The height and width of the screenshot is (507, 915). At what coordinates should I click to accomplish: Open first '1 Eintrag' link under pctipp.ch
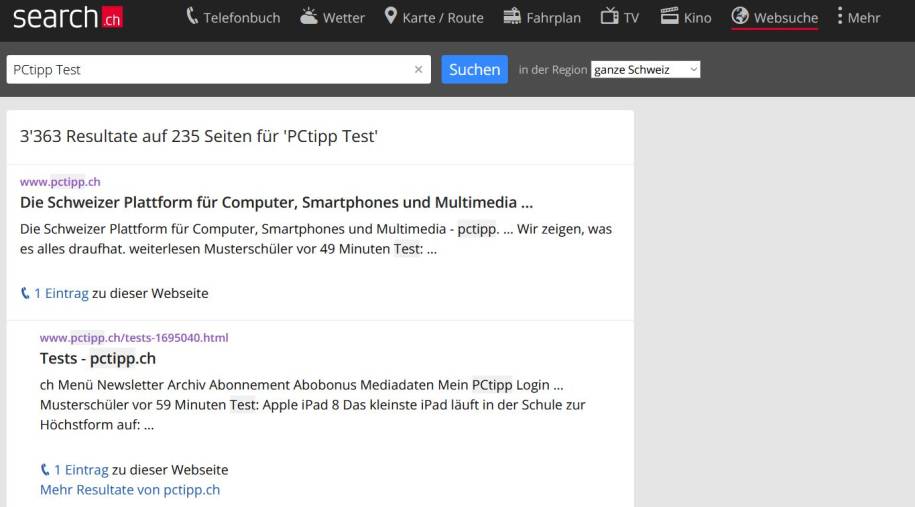click(61, 293)
